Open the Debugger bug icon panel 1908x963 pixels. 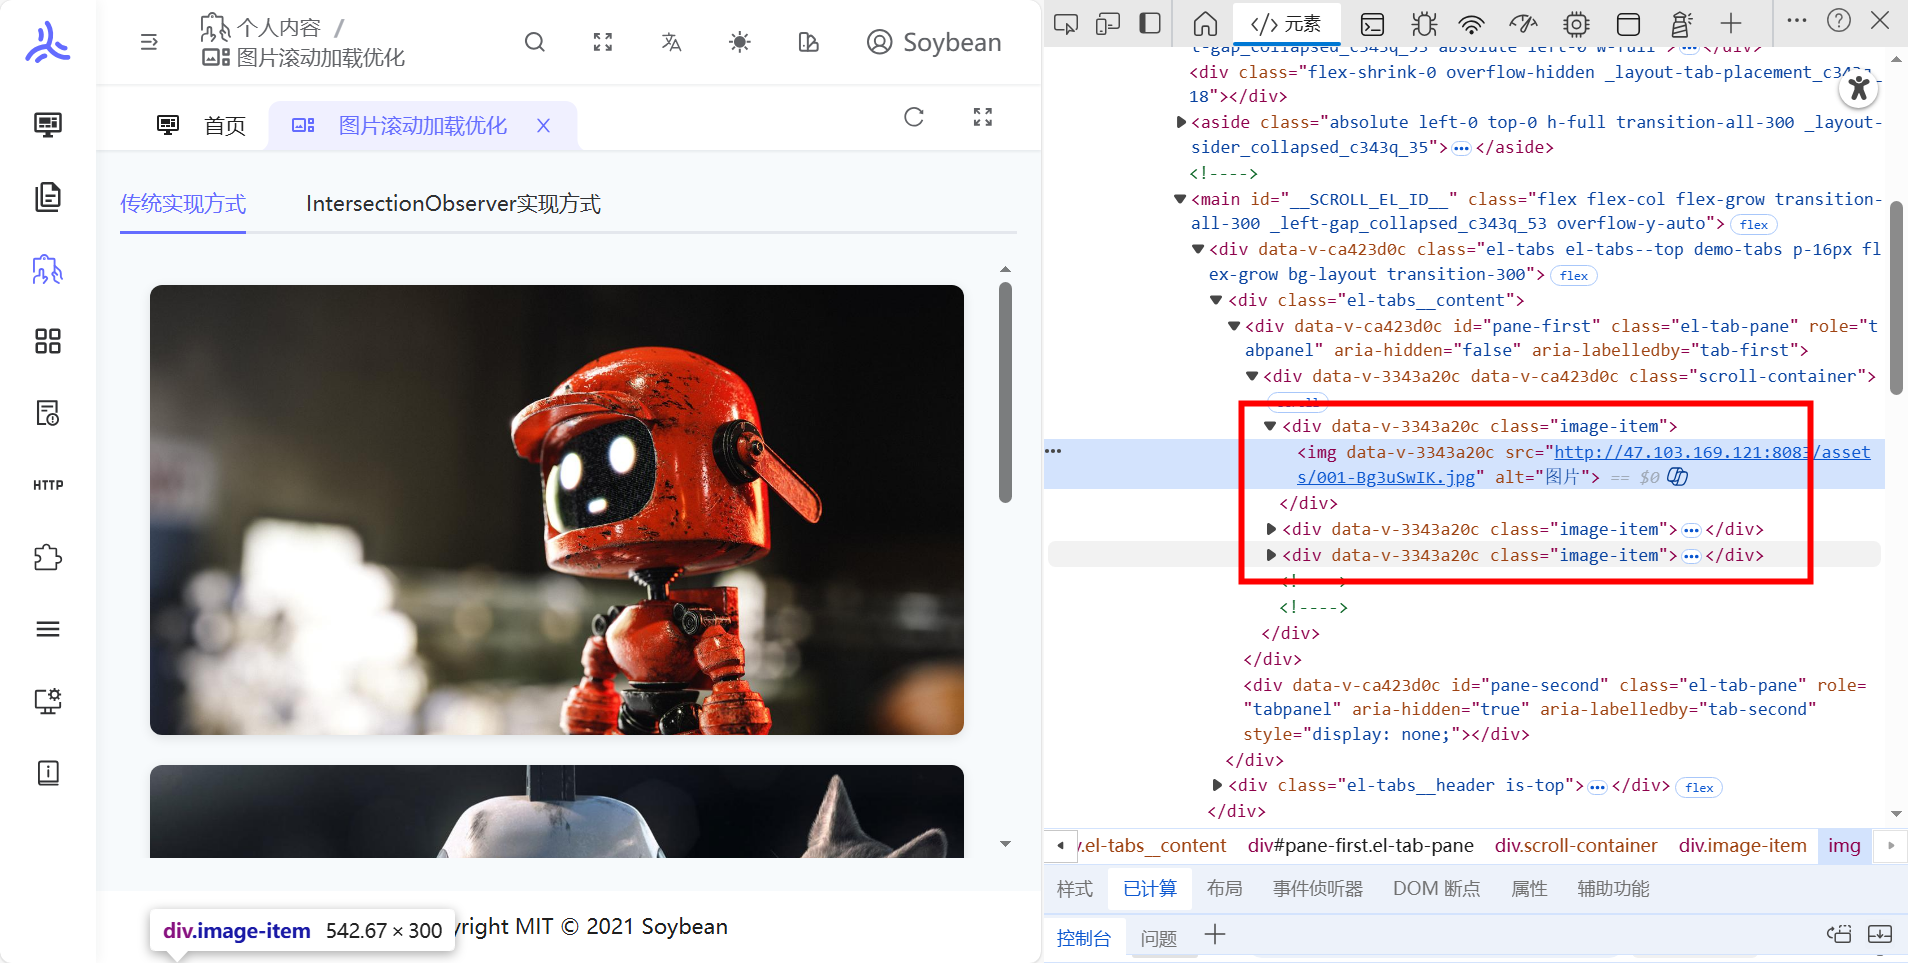click(x=1425, y=22)
